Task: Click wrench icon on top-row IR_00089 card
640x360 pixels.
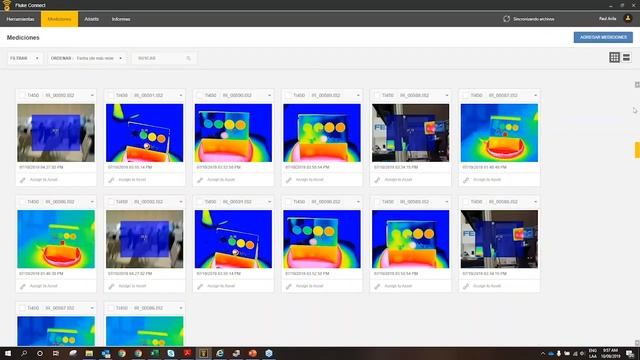Action: pyautogui.click(x=289, y=180)
